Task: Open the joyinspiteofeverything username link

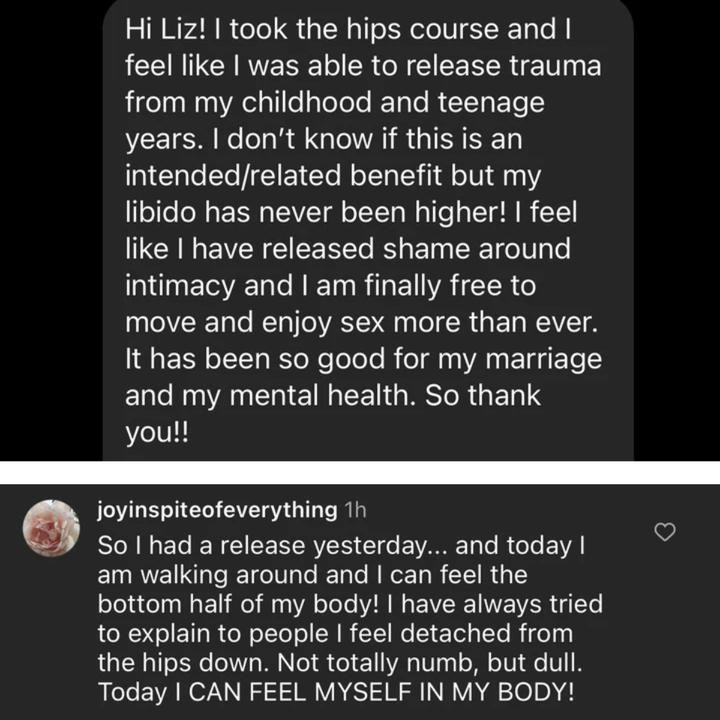Action: click(217, 510)
